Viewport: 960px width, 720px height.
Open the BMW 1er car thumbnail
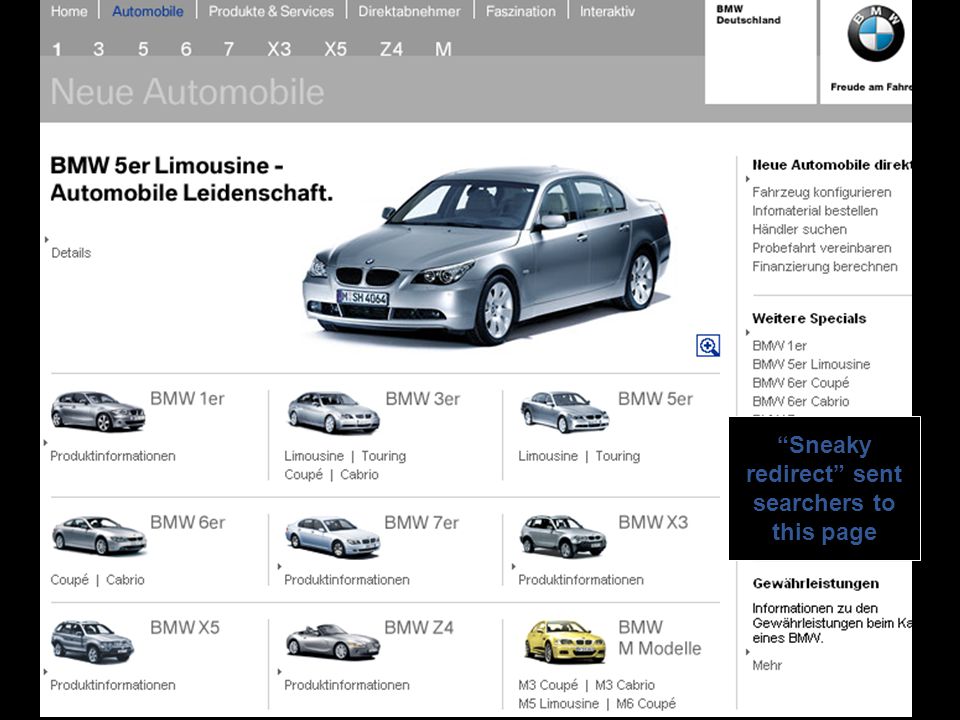[98, 411]
